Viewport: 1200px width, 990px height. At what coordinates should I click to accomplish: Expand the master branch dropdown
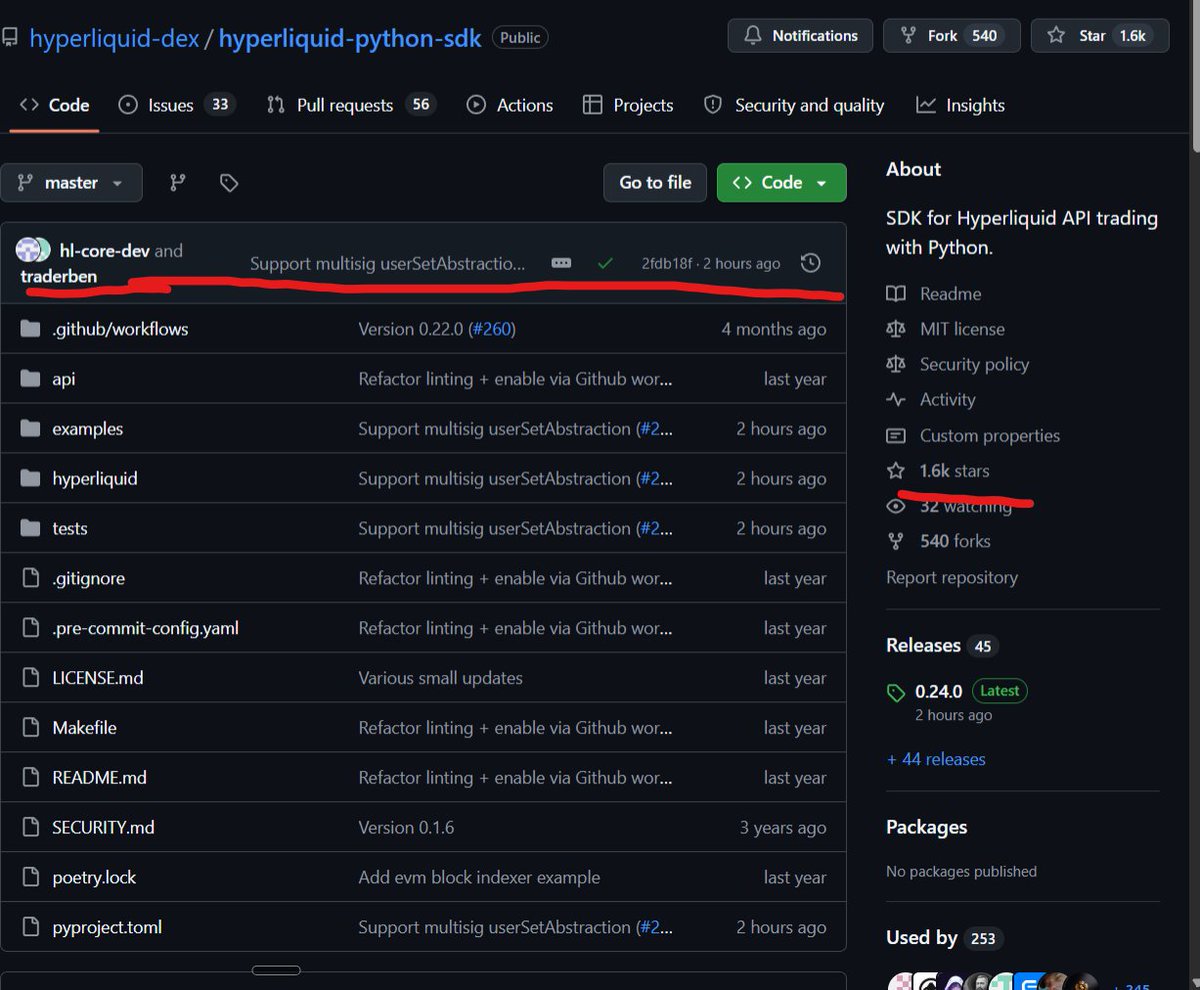[x=71, y=183]
